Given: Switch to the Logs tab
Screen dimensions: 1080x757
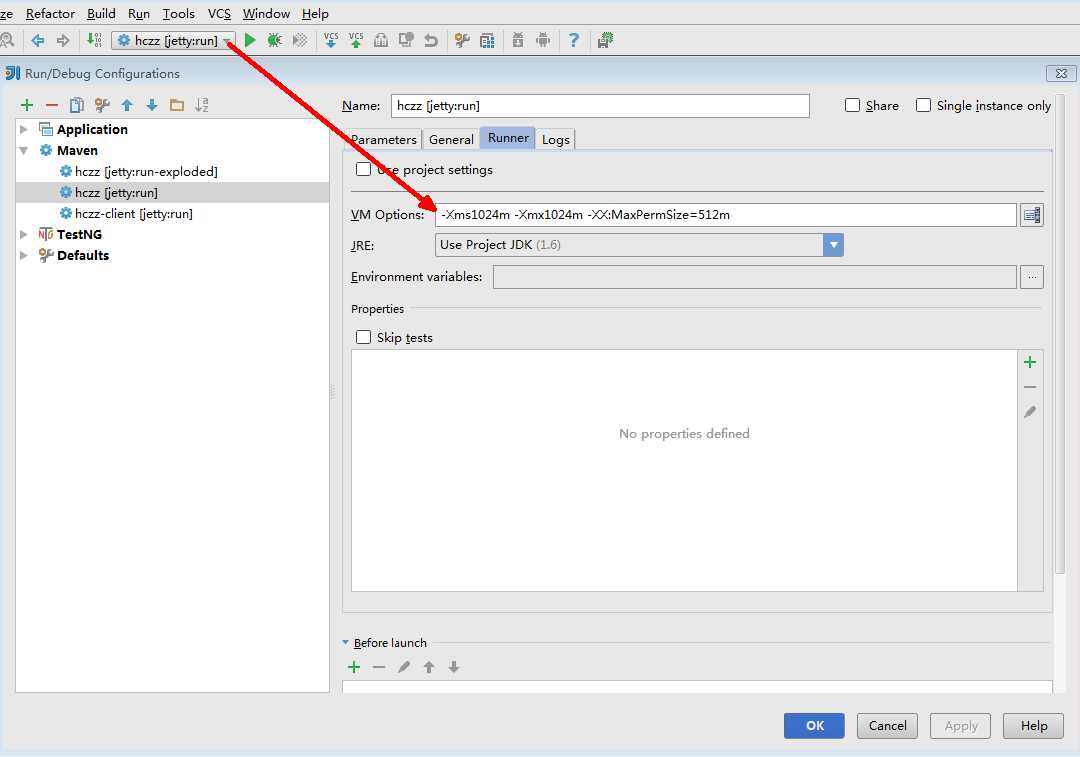Looking at the screenshot, I should 555,139.
